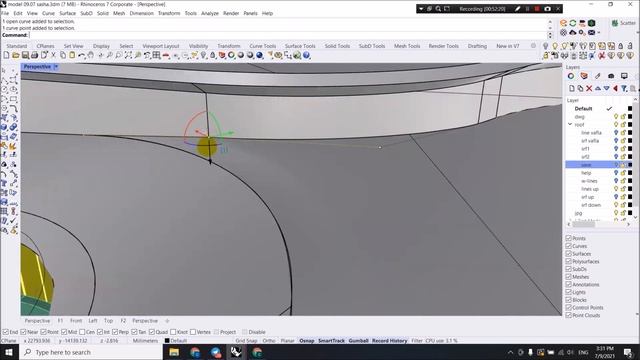640x360 pixels.
Task: Collapse the 'root' layer tree
Action: pos(570,124)
